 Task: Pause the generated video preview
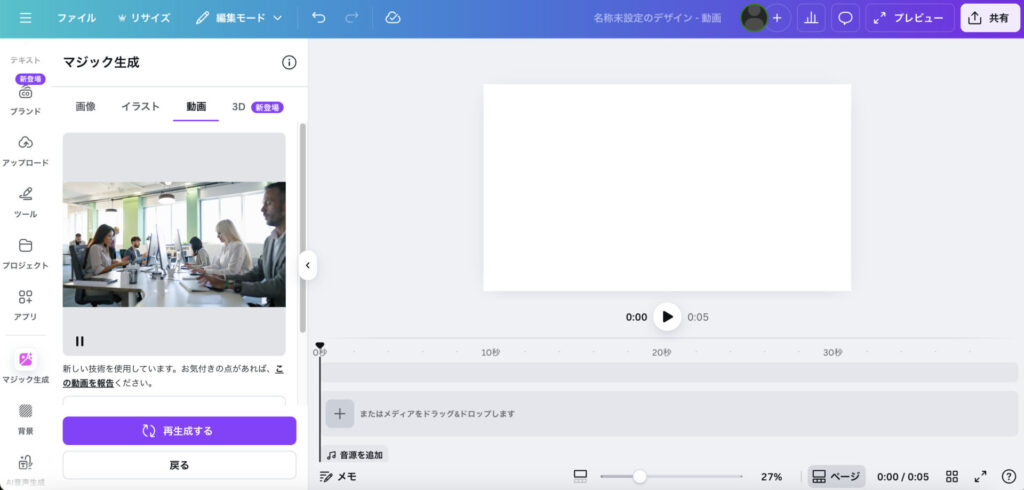click(x=80, y=341)
